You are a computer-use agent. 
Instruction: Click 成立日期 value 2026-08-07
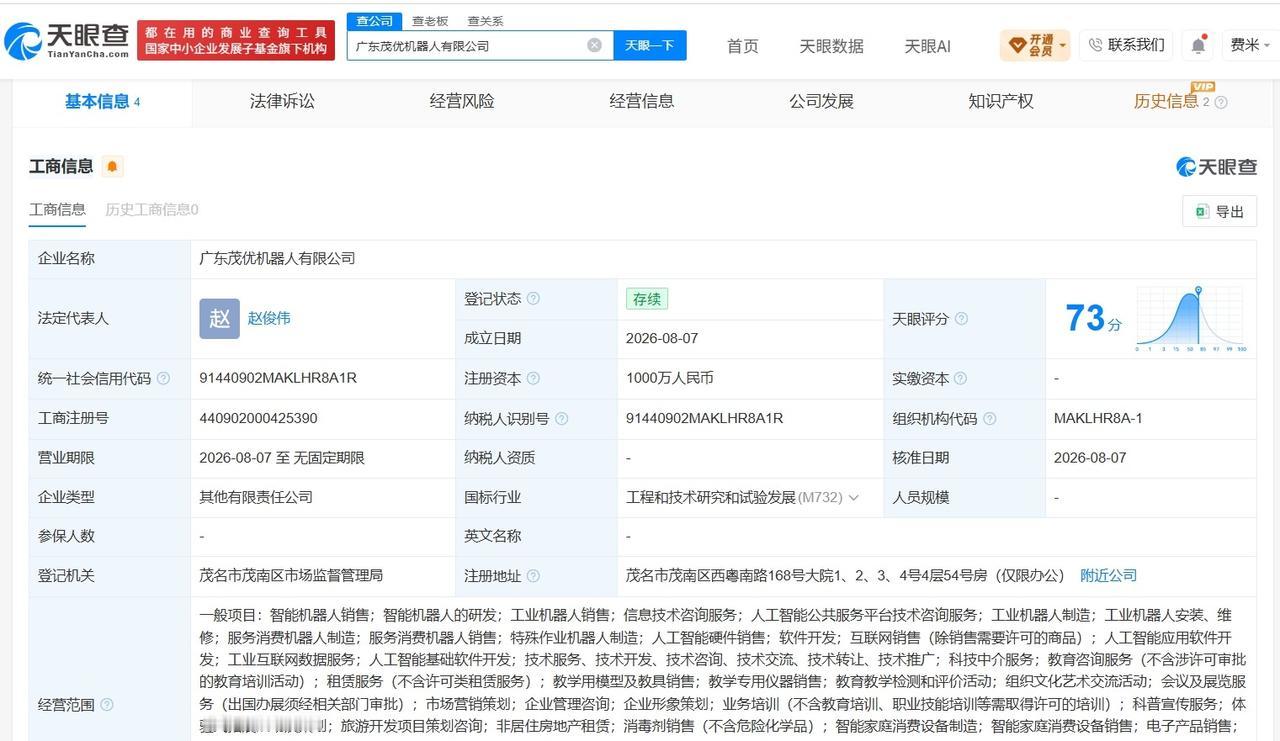(x=662, y=338)
